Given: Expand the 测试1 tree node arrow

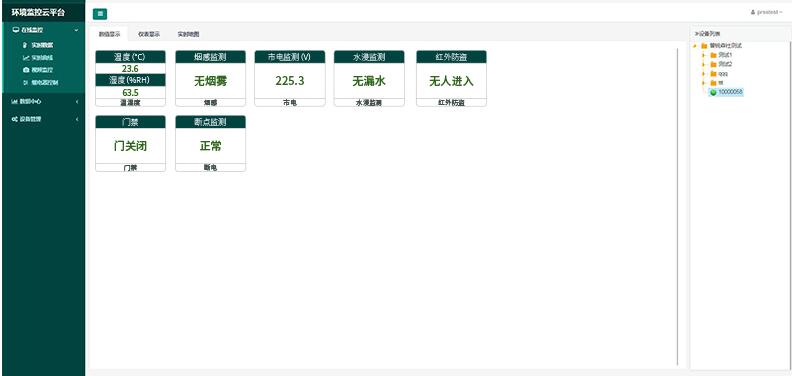Looking at the screenshot, I should [x=703, y=55].
